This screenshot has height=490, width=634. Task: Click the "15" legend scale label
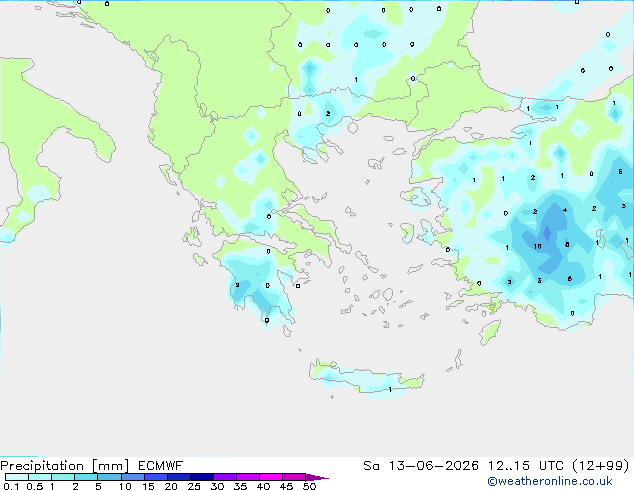tap(148, 486)
